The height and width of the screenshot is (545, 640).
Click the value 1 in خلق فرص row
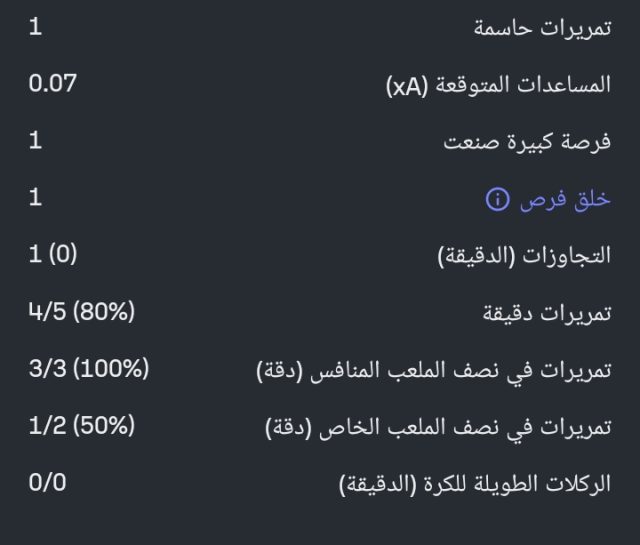tap(36, 197)
